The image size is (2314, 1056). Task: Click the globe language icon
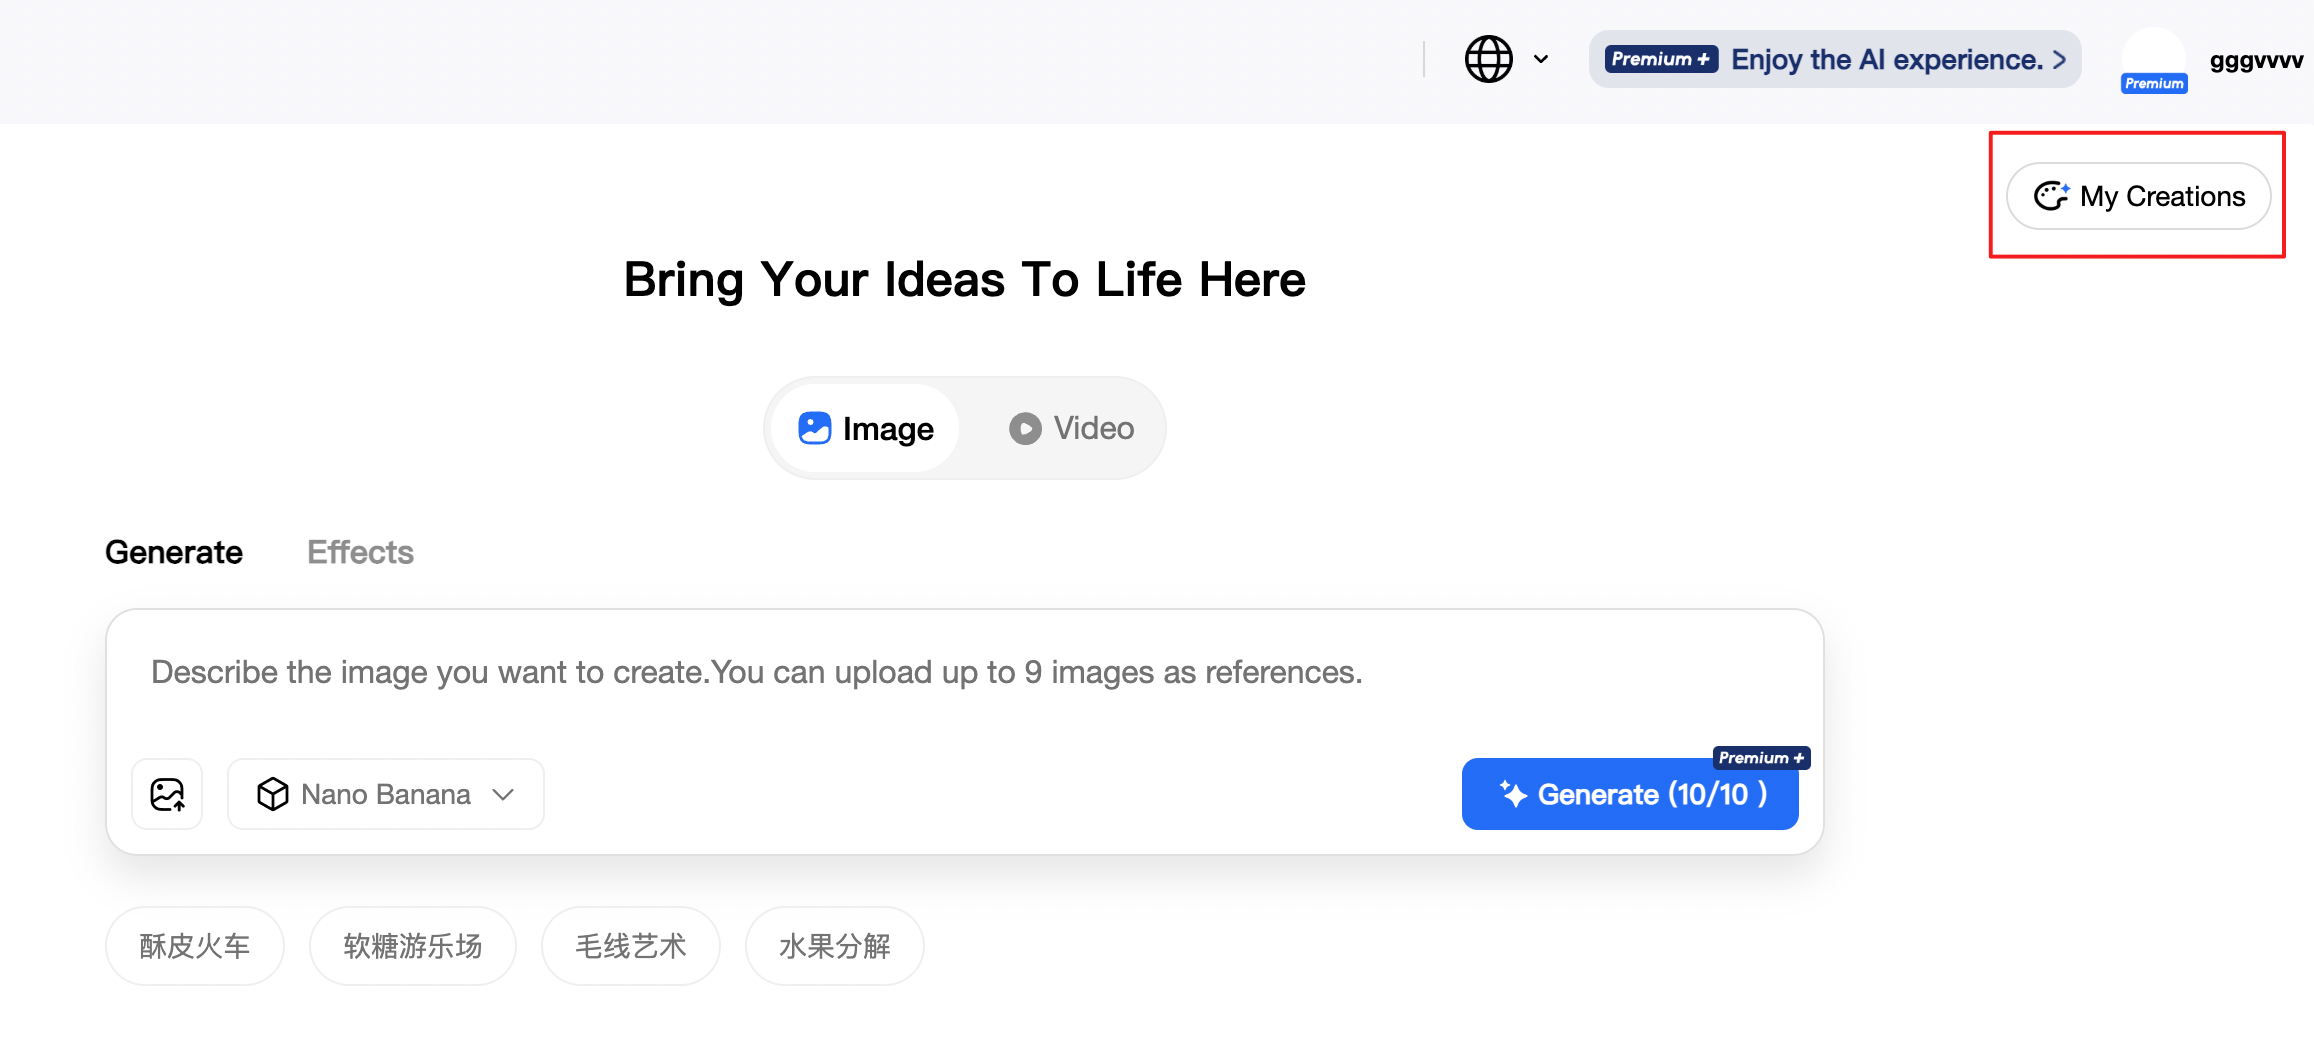point(1487,59)
